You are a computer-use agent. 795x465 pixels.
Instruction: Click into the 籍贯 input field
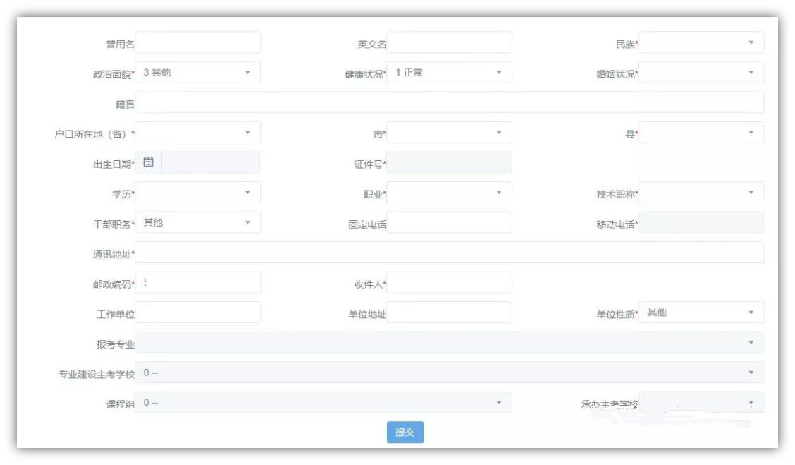click(x=449, y=102)
